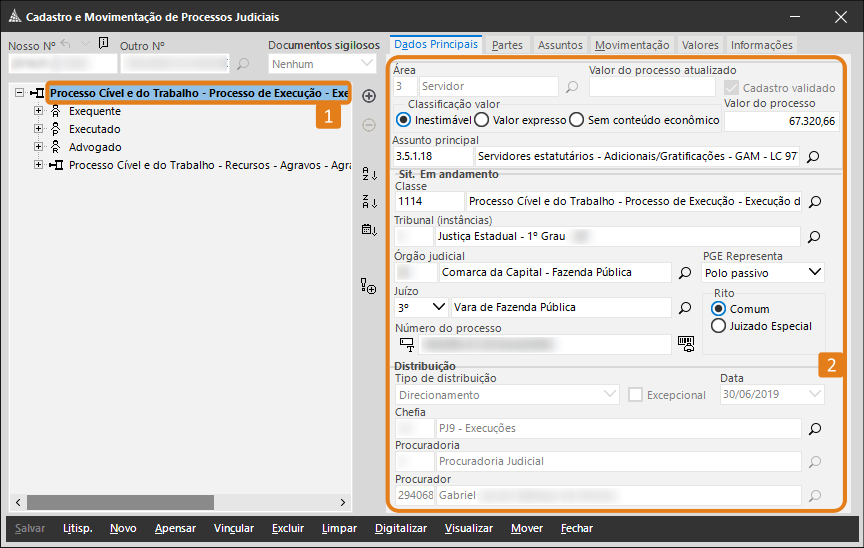Click the add item plus icon beside tree
The width and height of the screenshot is (864, 548).
click(369, 96)
